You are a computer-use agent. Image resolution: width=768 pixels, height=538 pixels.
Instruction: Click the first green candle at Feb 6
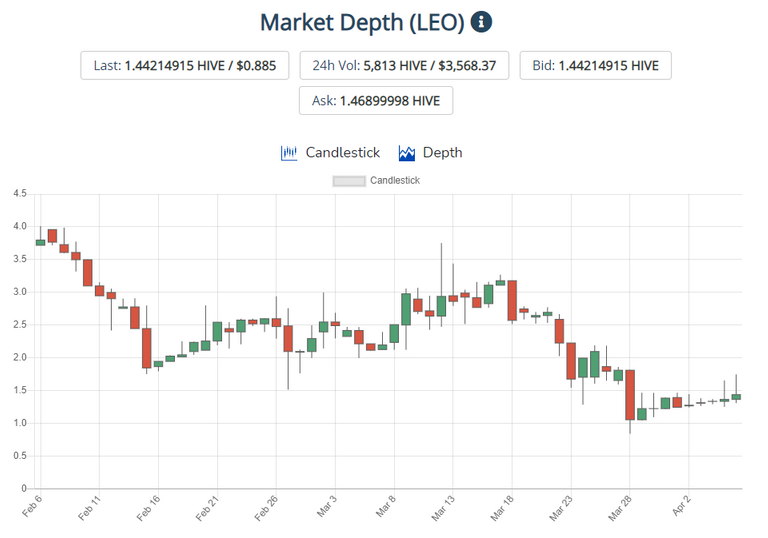click(x=40, y=243)
